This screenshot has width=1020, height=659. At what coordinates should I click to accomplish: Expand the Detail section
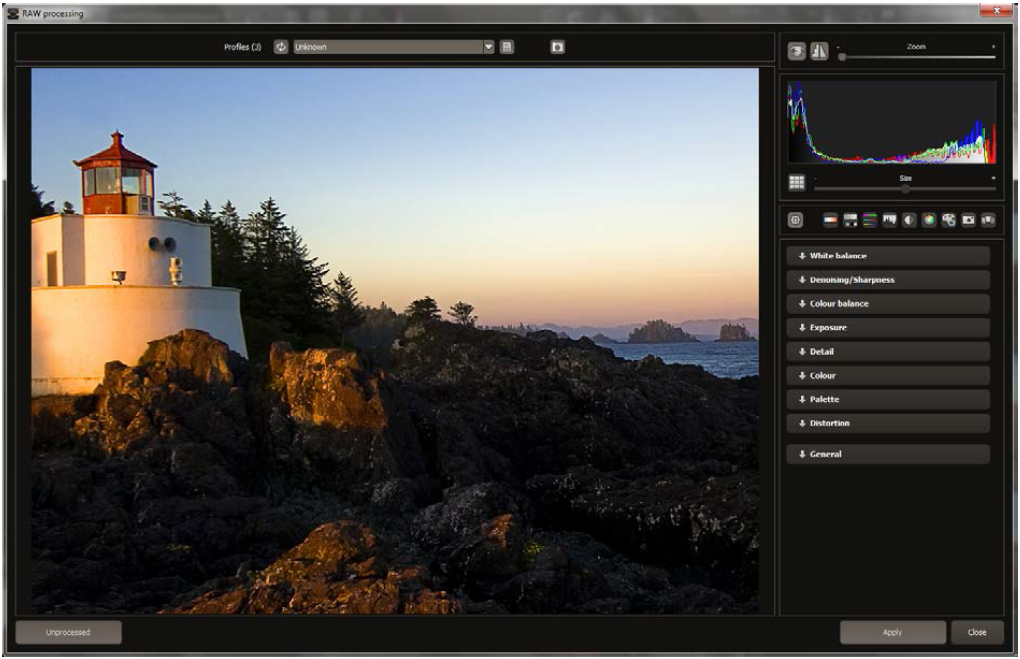click(x=888, y=351)
